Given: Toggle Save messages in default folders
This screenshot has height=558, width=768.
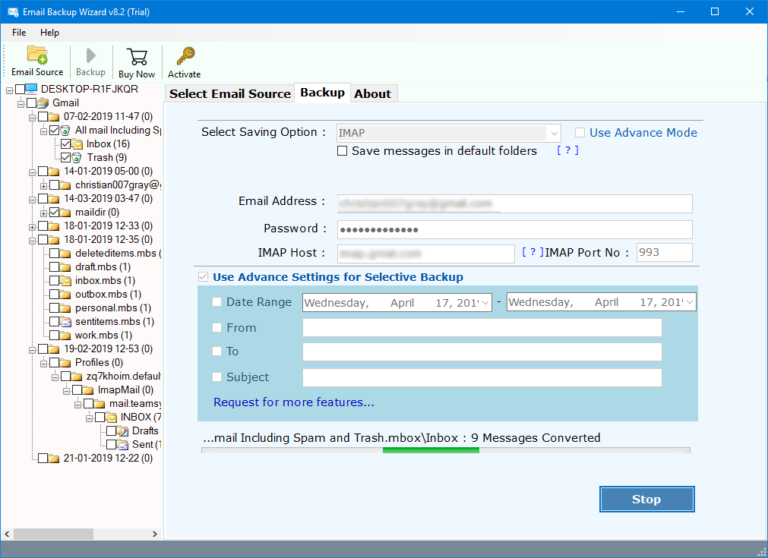Looking at the screenshot, I should [343, 152].
